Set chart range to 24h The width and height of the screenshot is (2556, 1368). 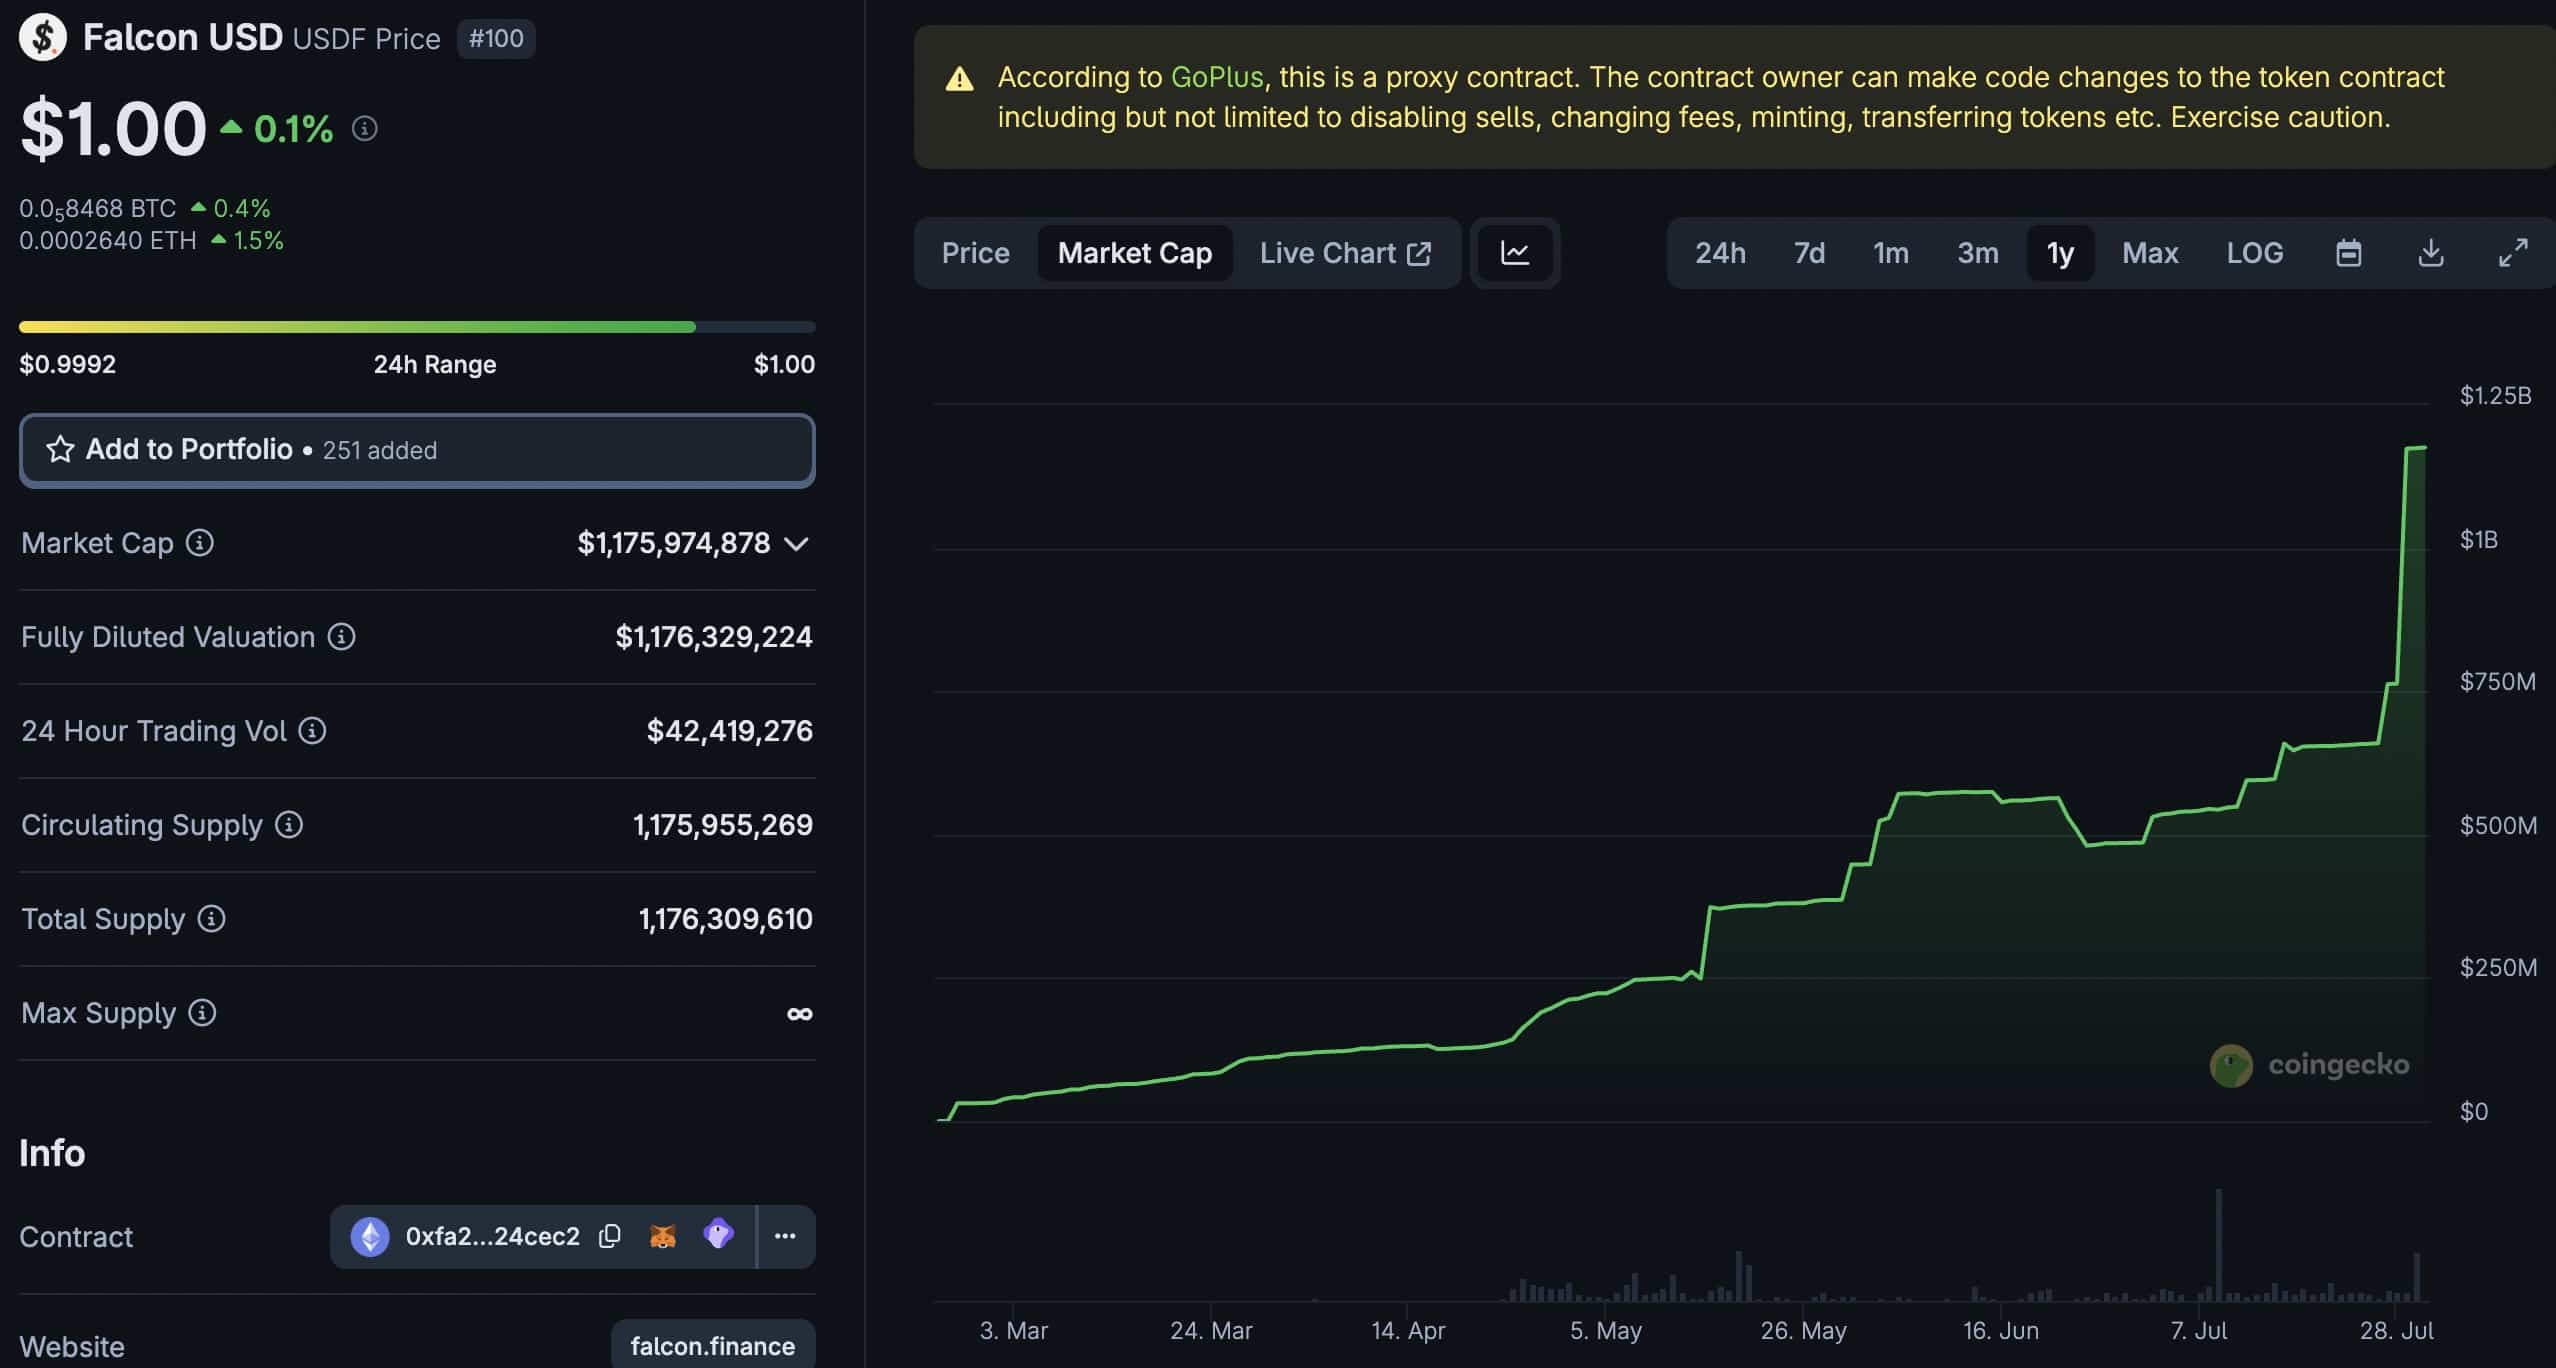(x=1720, y=253)
